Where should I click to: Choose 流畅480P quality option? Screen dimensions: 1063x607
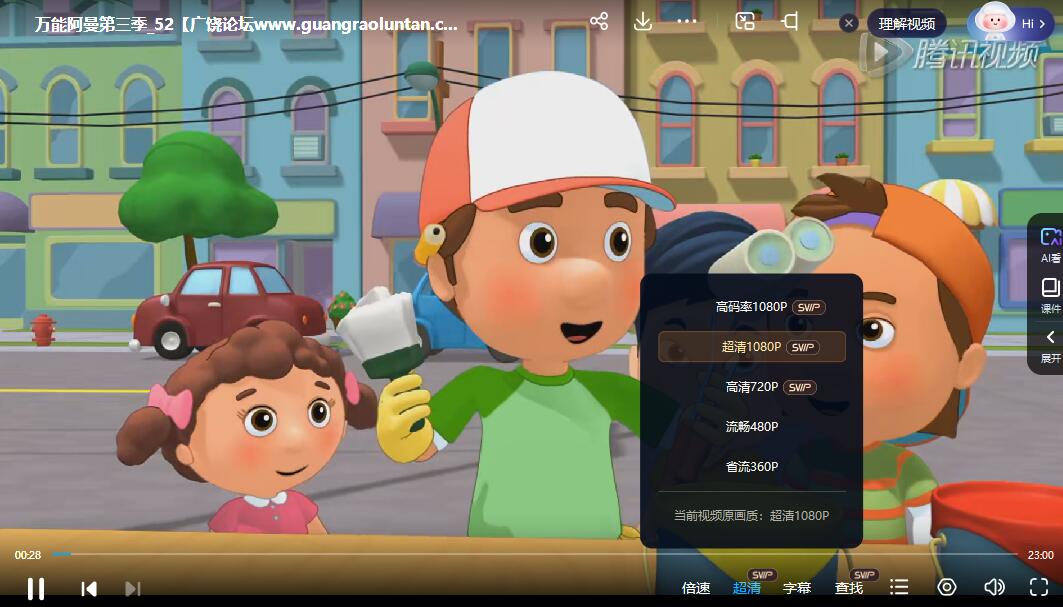click(x=751, y=427)
